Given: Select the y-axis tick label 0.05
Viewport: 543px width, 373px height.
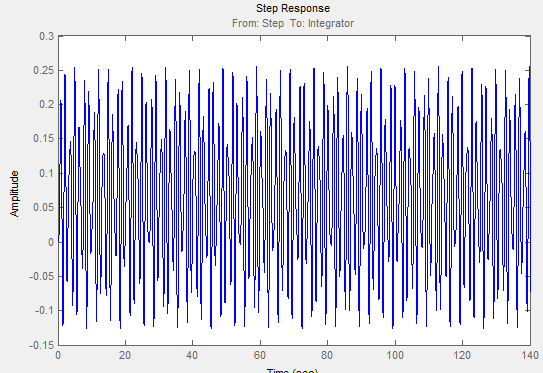Looking at the screenshot, I should point(44,207).
